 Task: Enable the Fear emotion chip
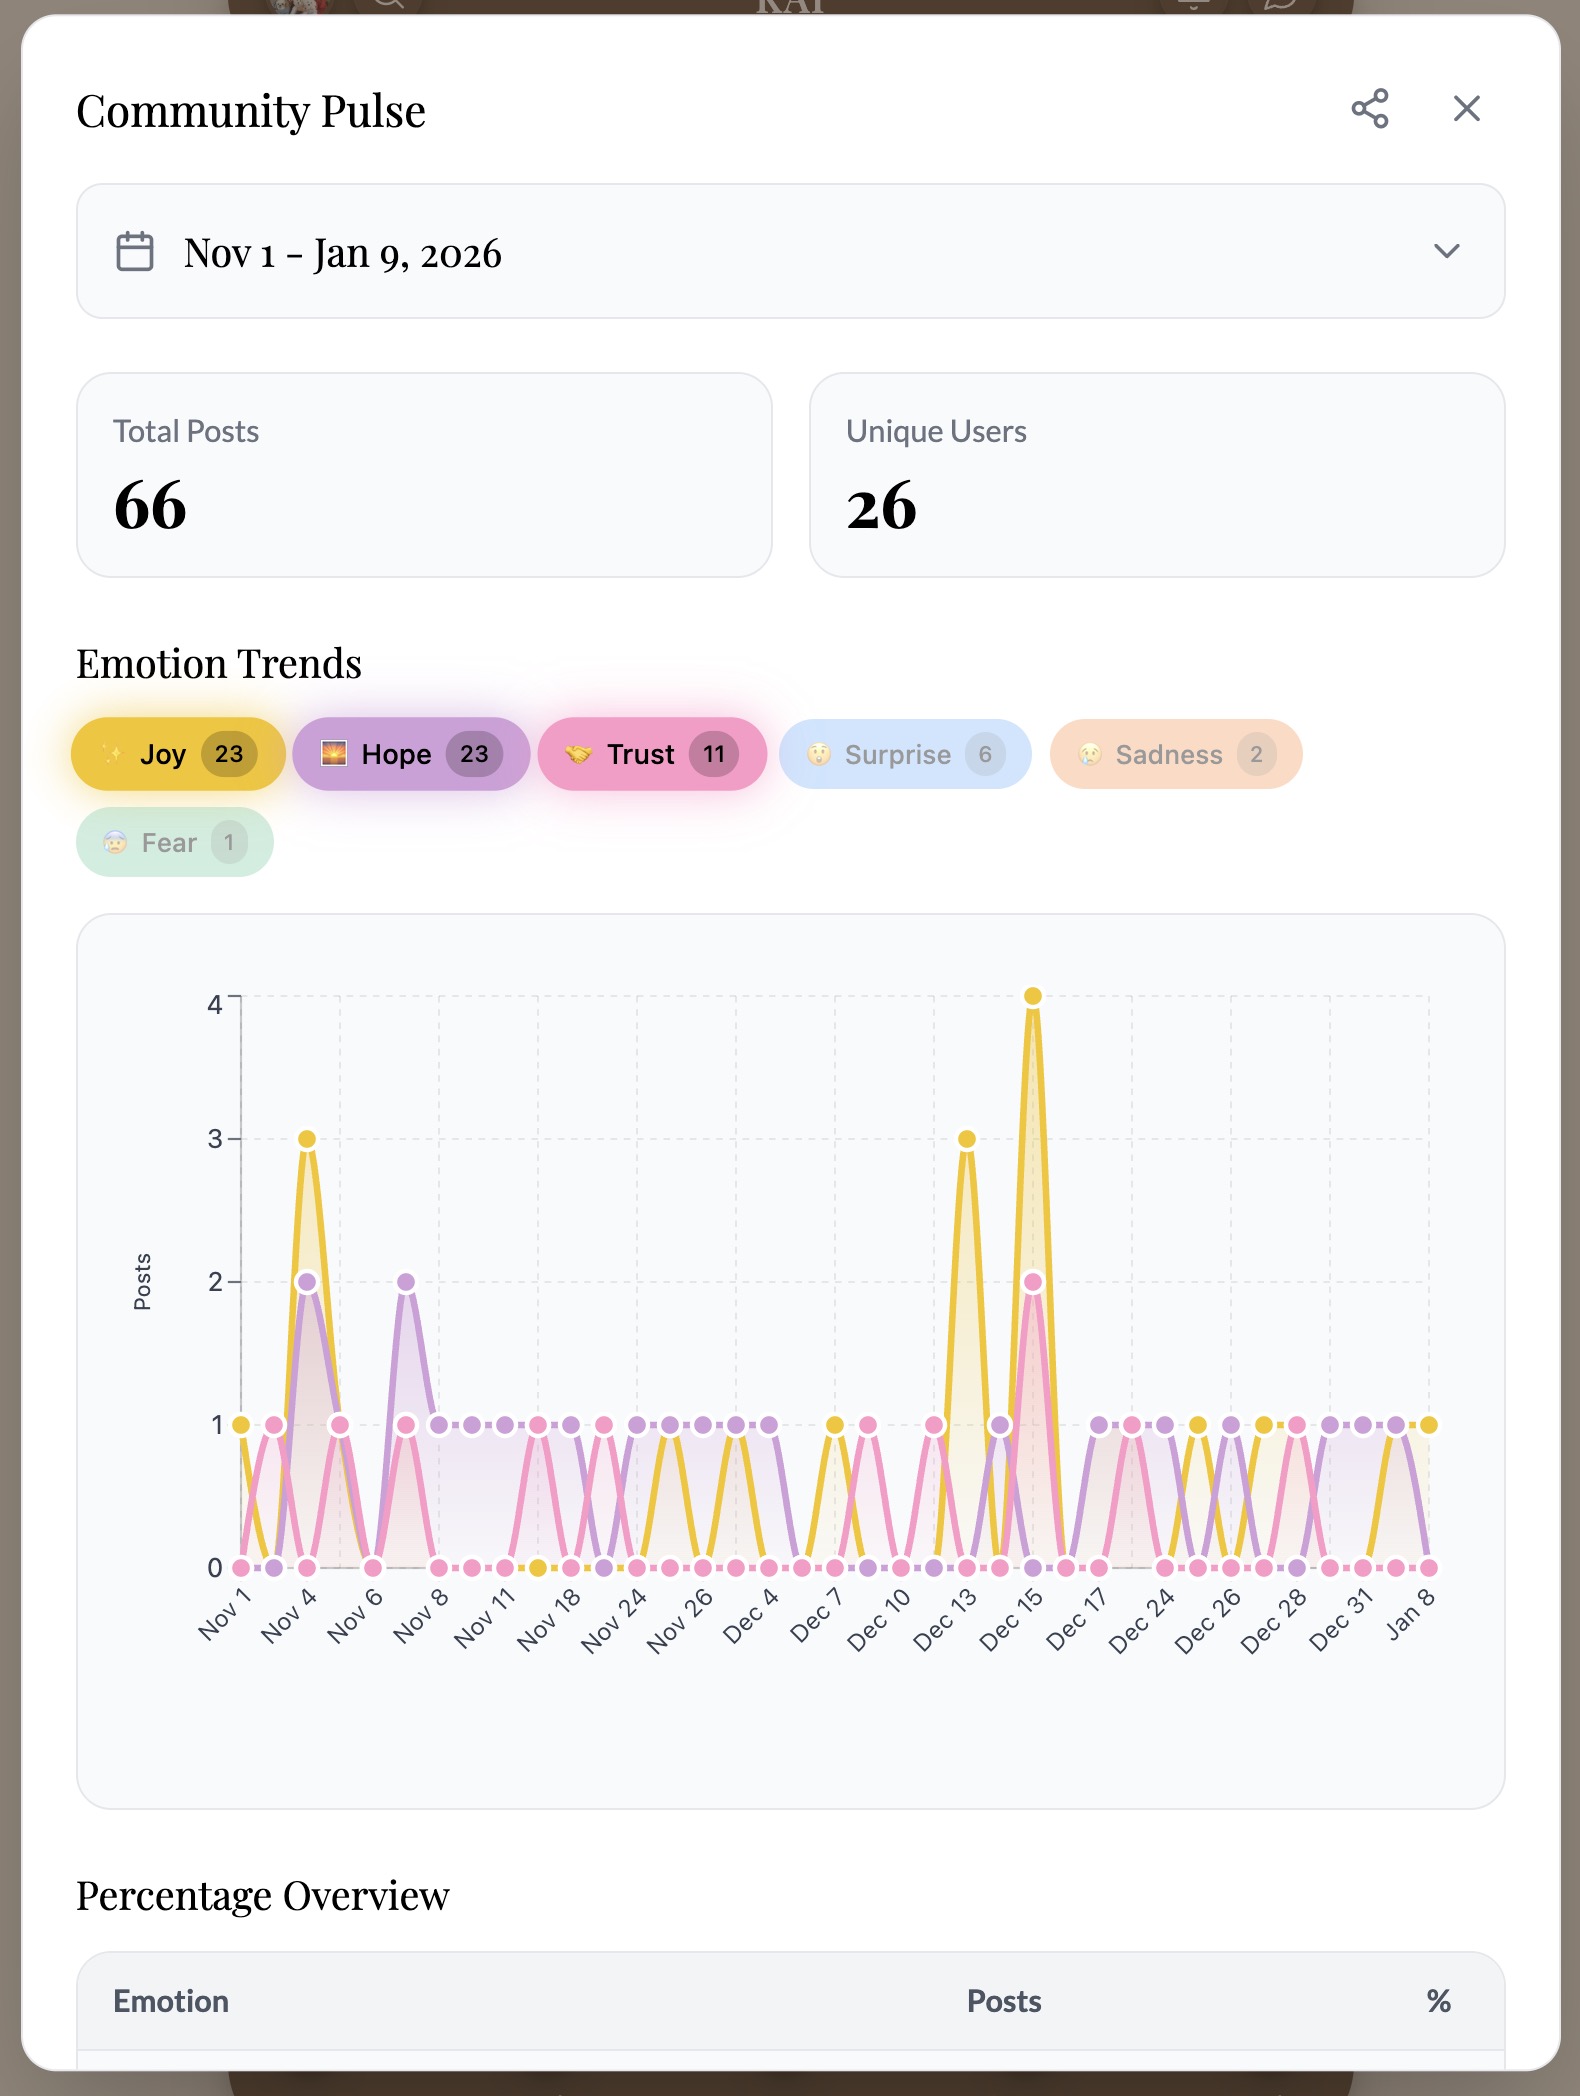tap(174, 843)
